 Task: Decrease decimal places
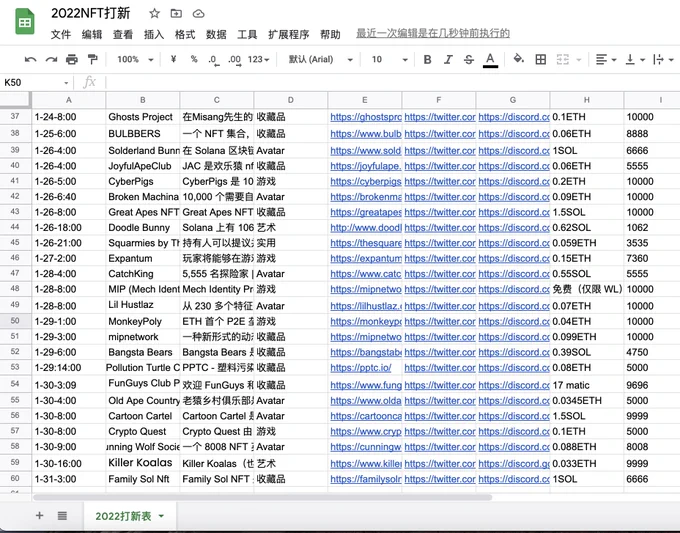coord(213,60)
